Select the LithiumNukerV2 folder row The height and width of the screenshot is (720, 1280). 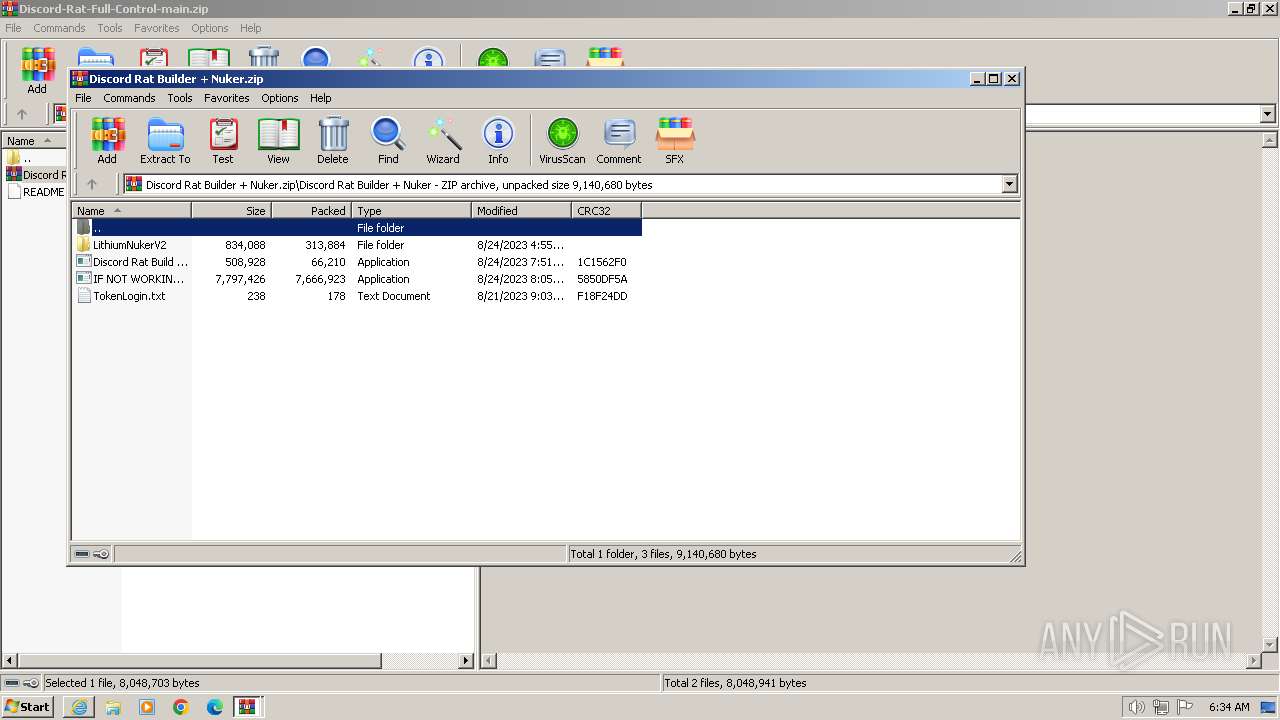357,245
